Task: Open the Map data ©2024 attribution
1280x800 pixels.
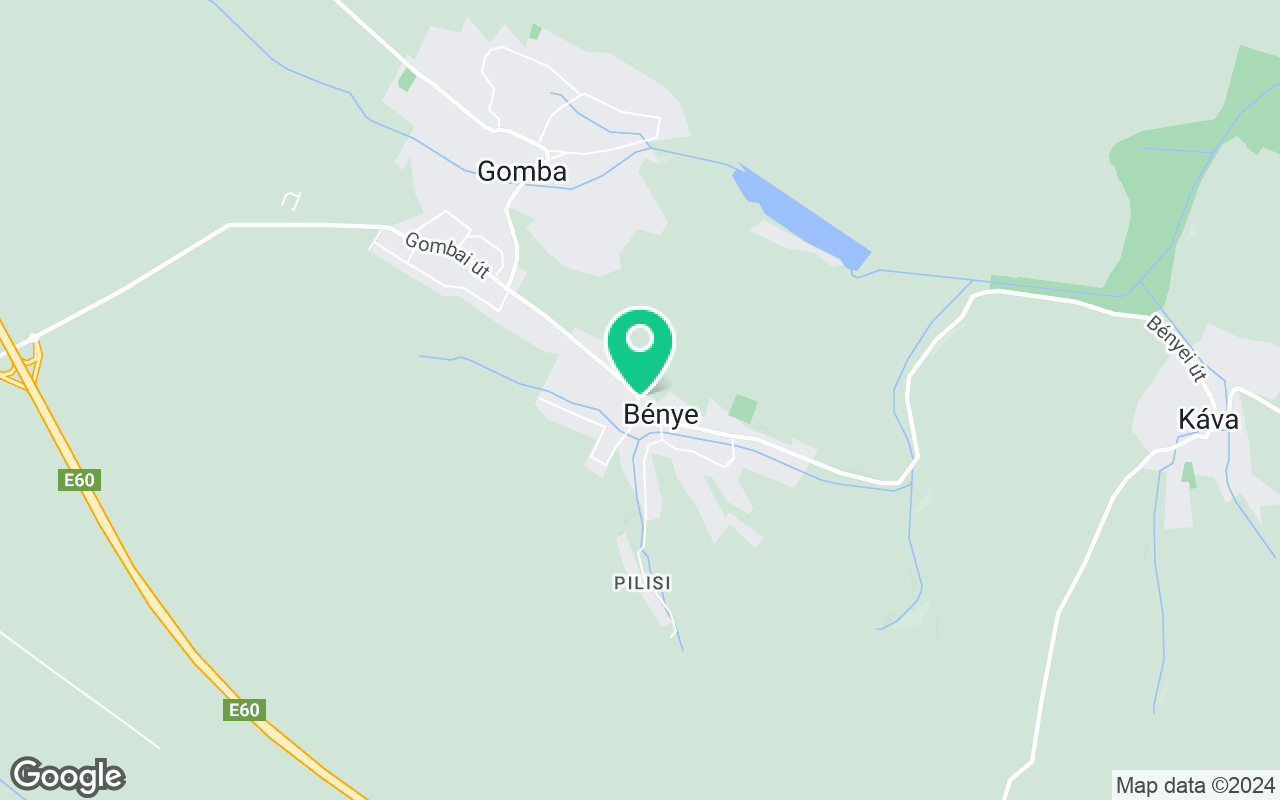Action: tap(1195, 785)
